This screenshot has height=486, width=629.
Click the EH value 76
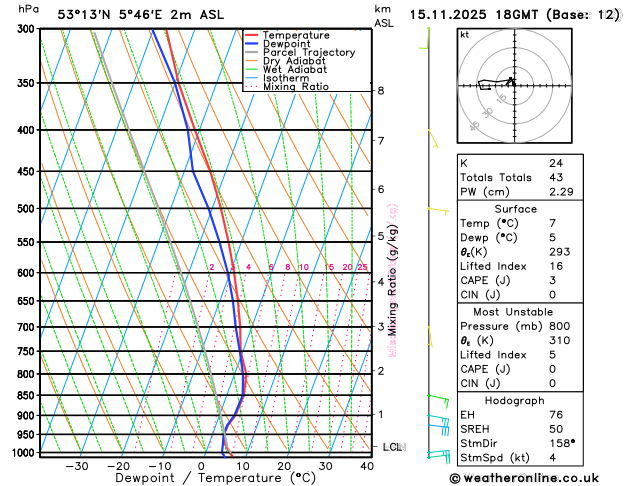point(556,415)
